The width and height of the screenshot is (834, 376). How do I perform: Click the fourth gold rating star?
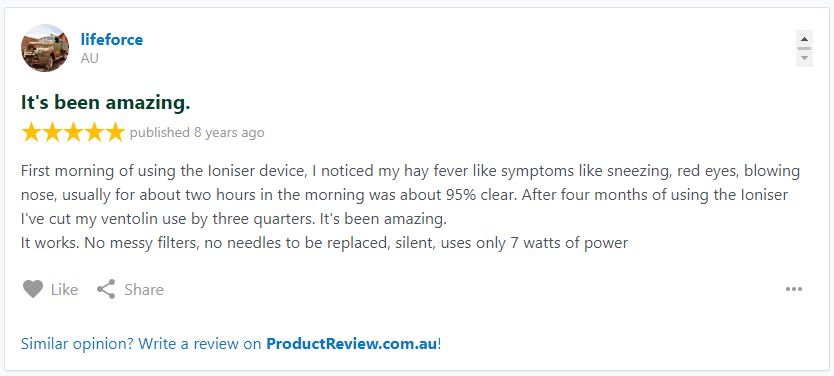coord(94,132)
